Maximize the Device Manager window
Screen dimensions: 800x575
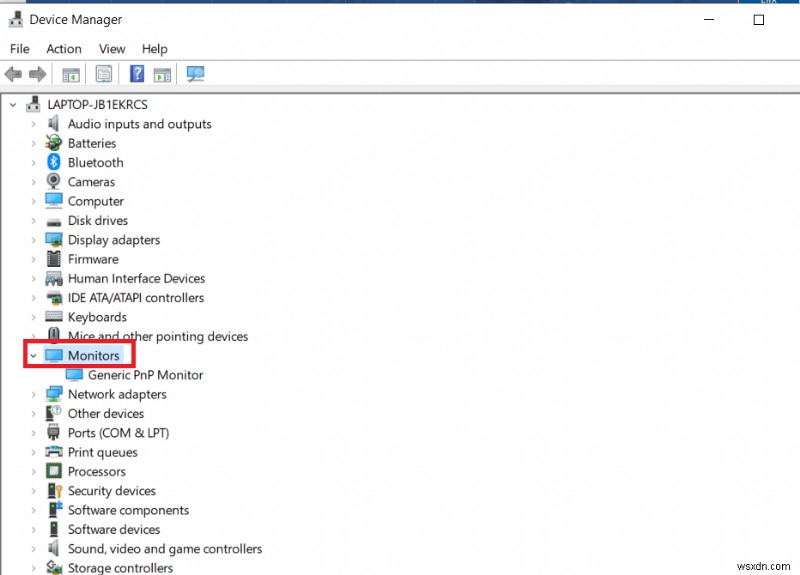tap(759, 19)
